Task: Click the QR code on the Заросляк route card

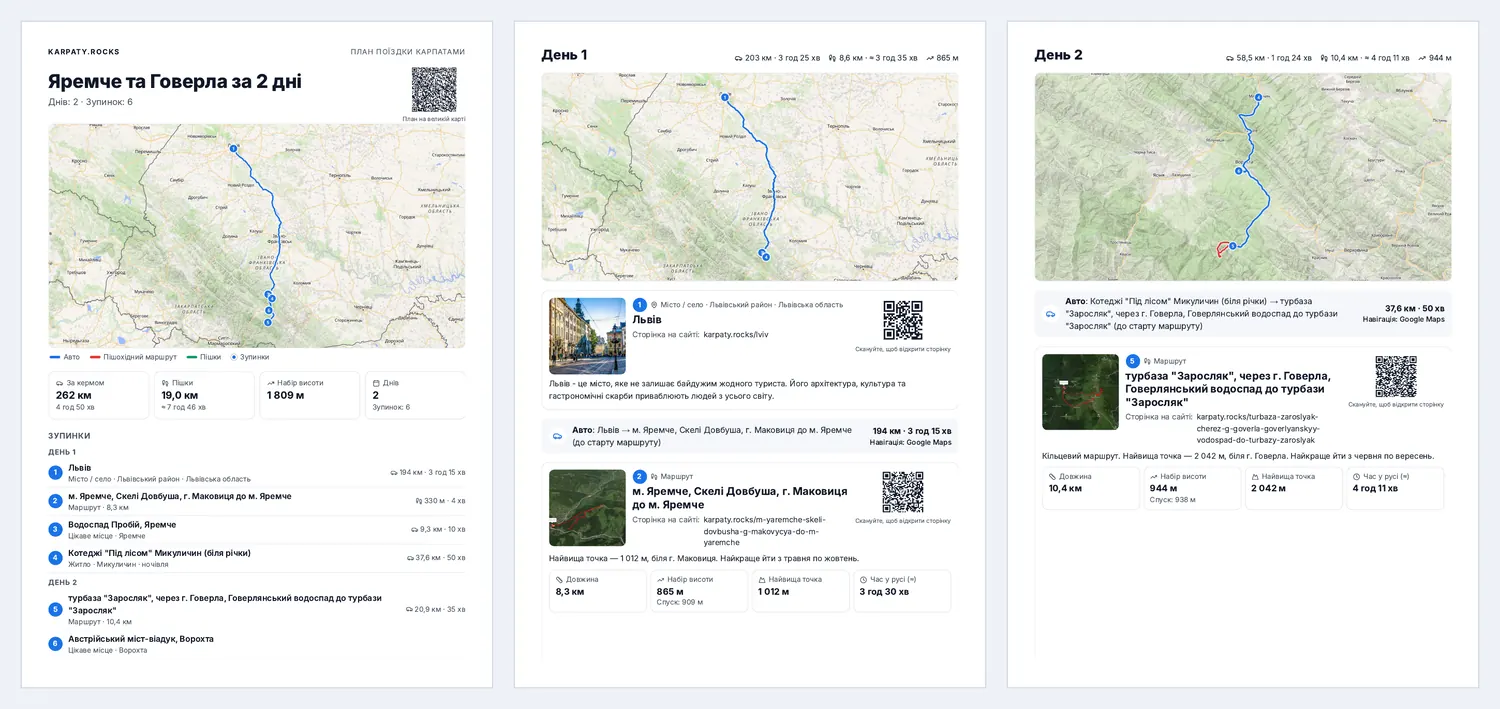Action: click(x=1395, y=376)
